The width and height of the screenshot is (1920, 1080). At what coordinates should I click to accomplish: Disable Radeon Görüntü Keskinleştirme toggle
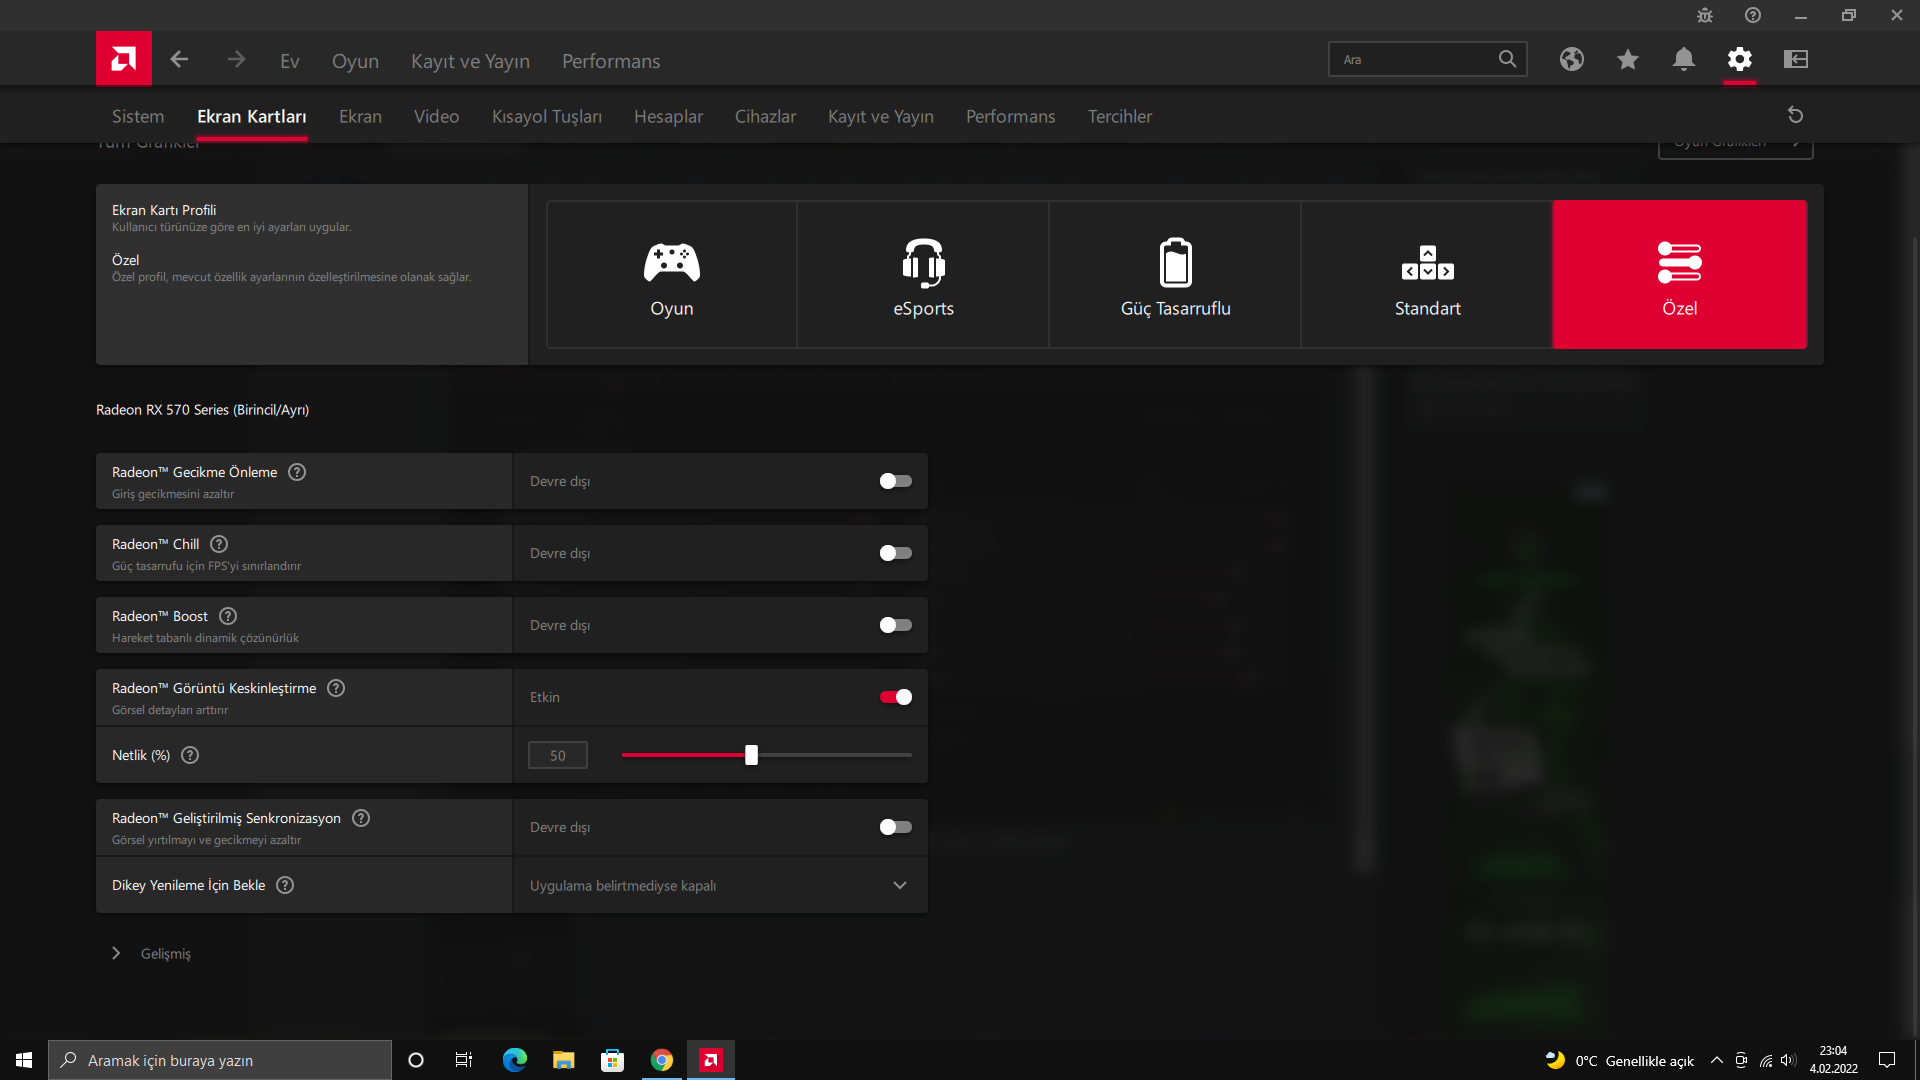(895, 697)
